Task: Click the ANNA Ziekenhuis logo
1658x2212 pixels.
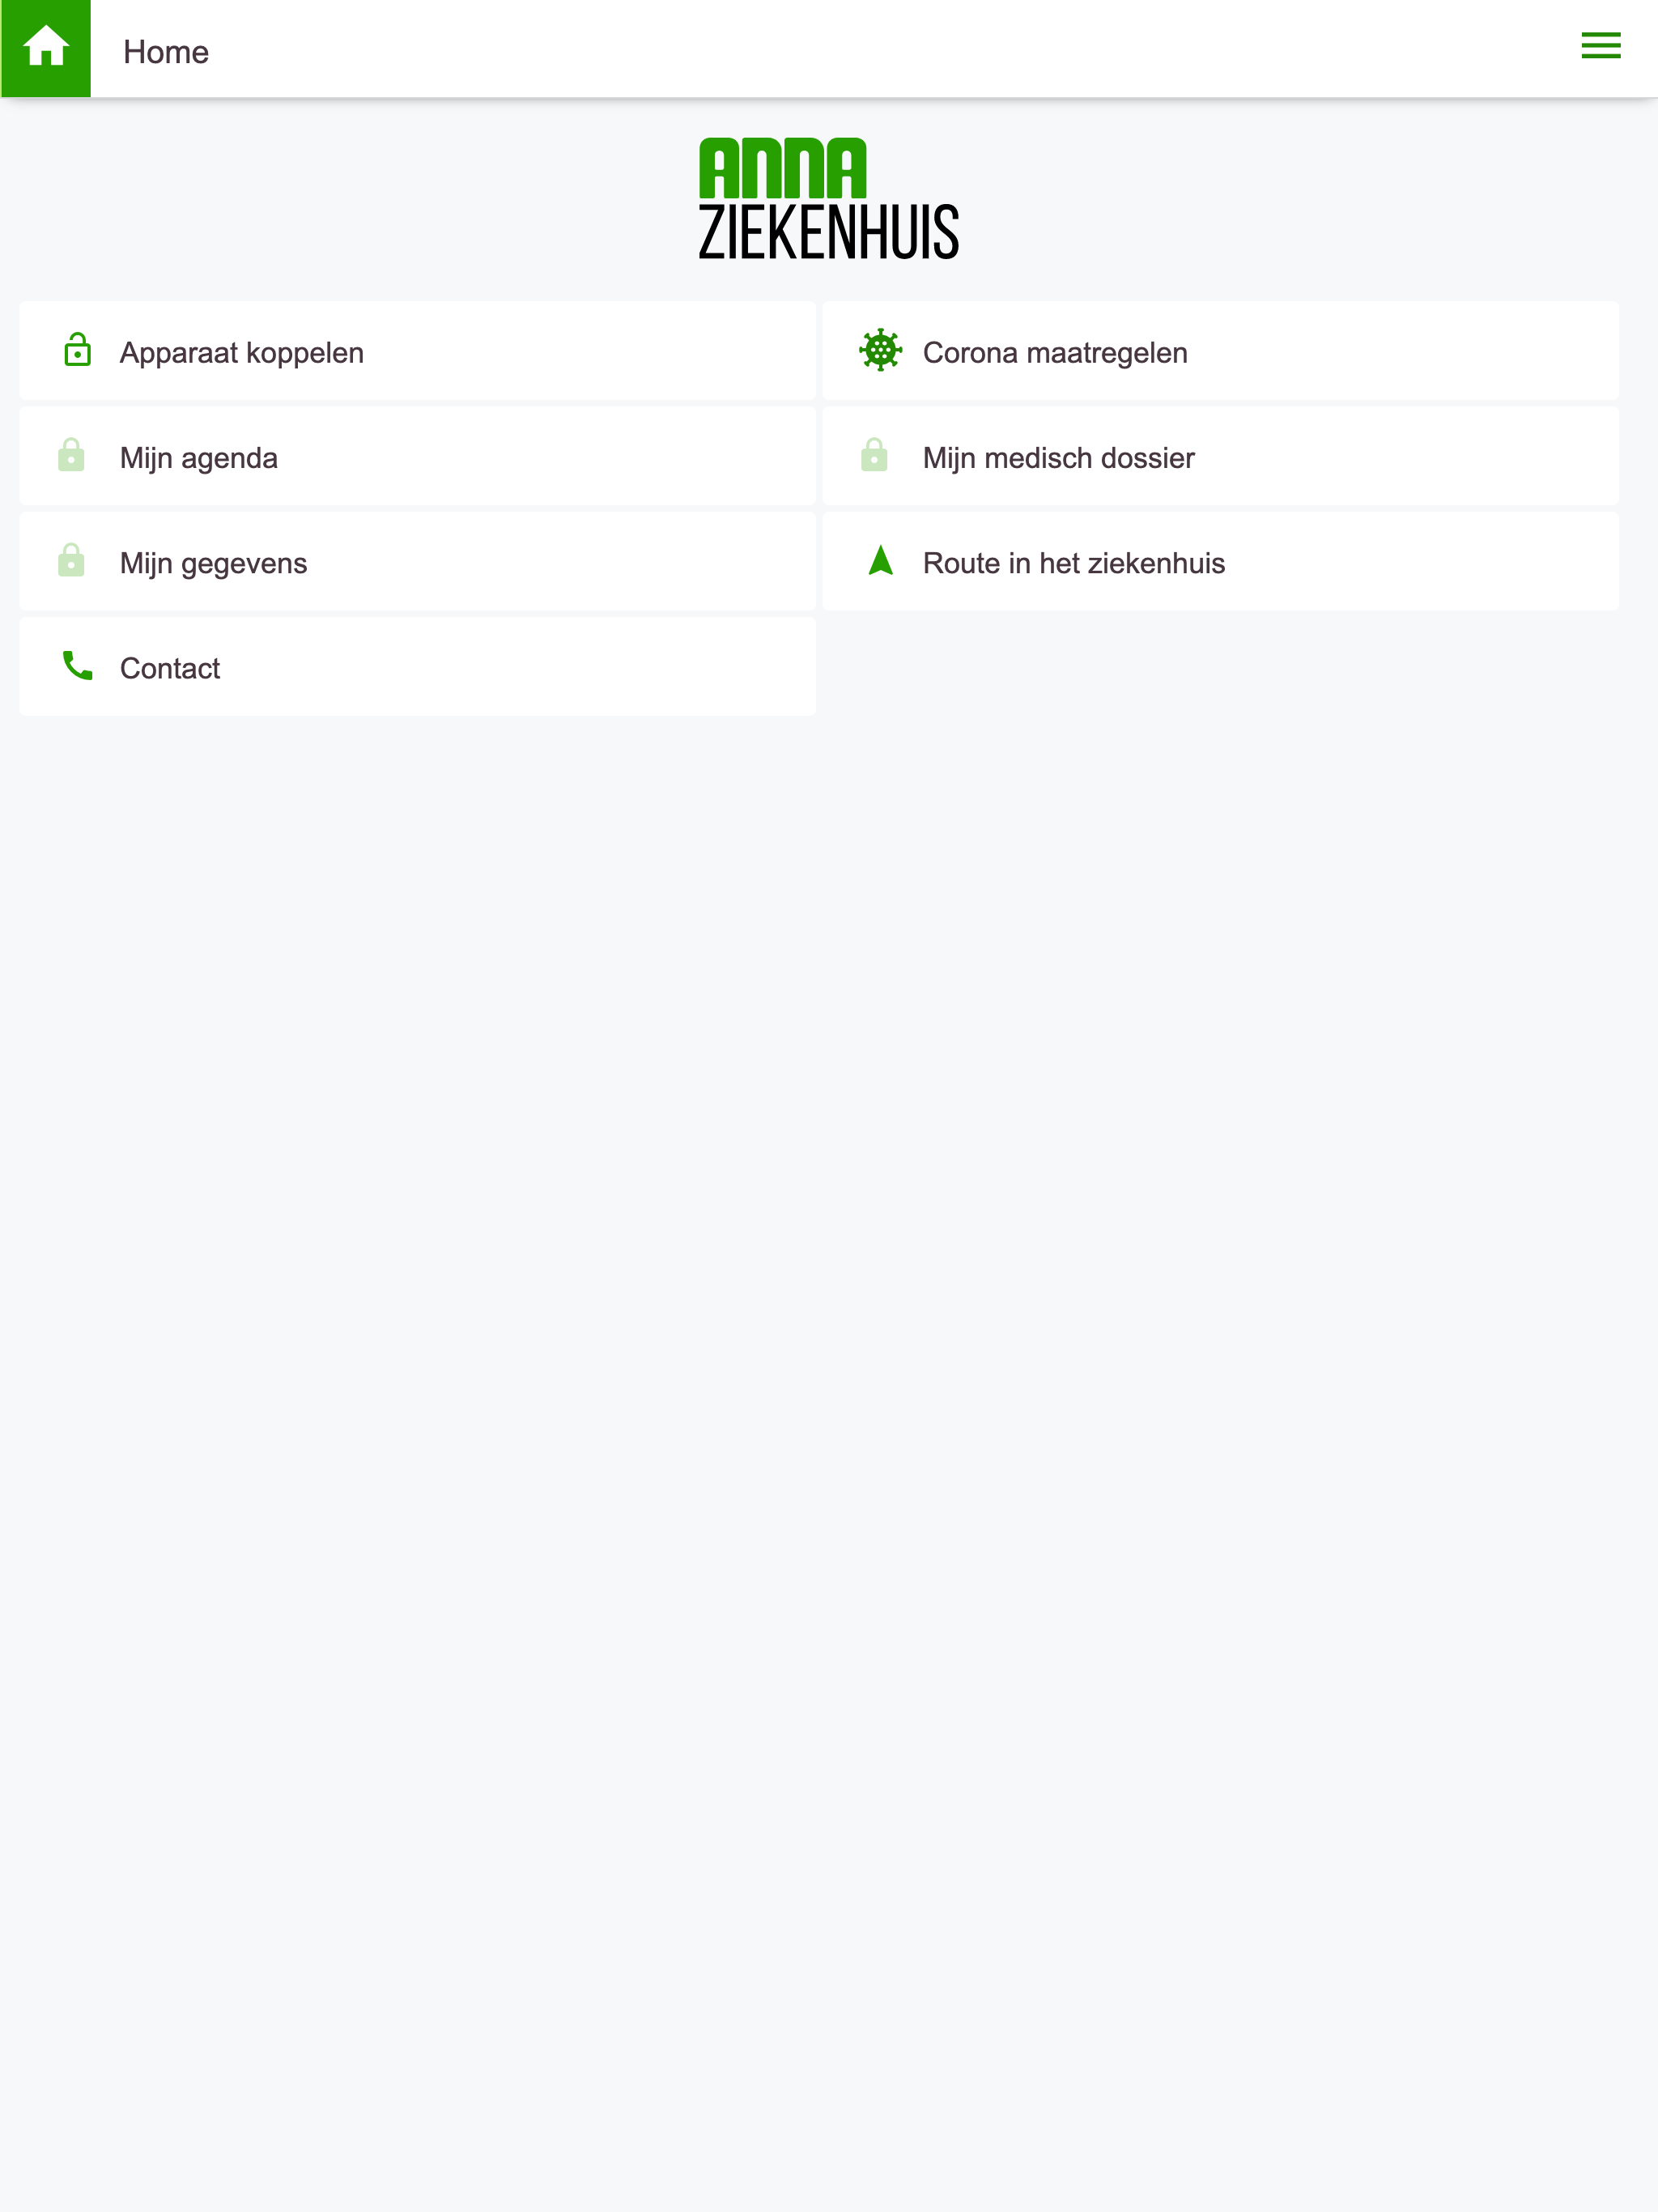Action: coord(829,196)
